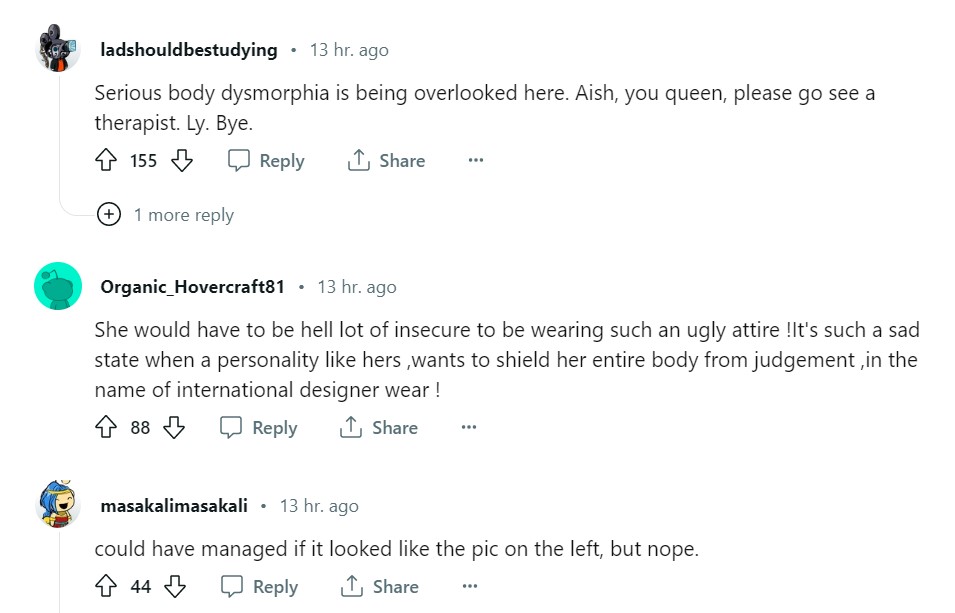Upvote the comment by ladshouldbestudying
Screen dimensions: 955x613
coord(106,160)
